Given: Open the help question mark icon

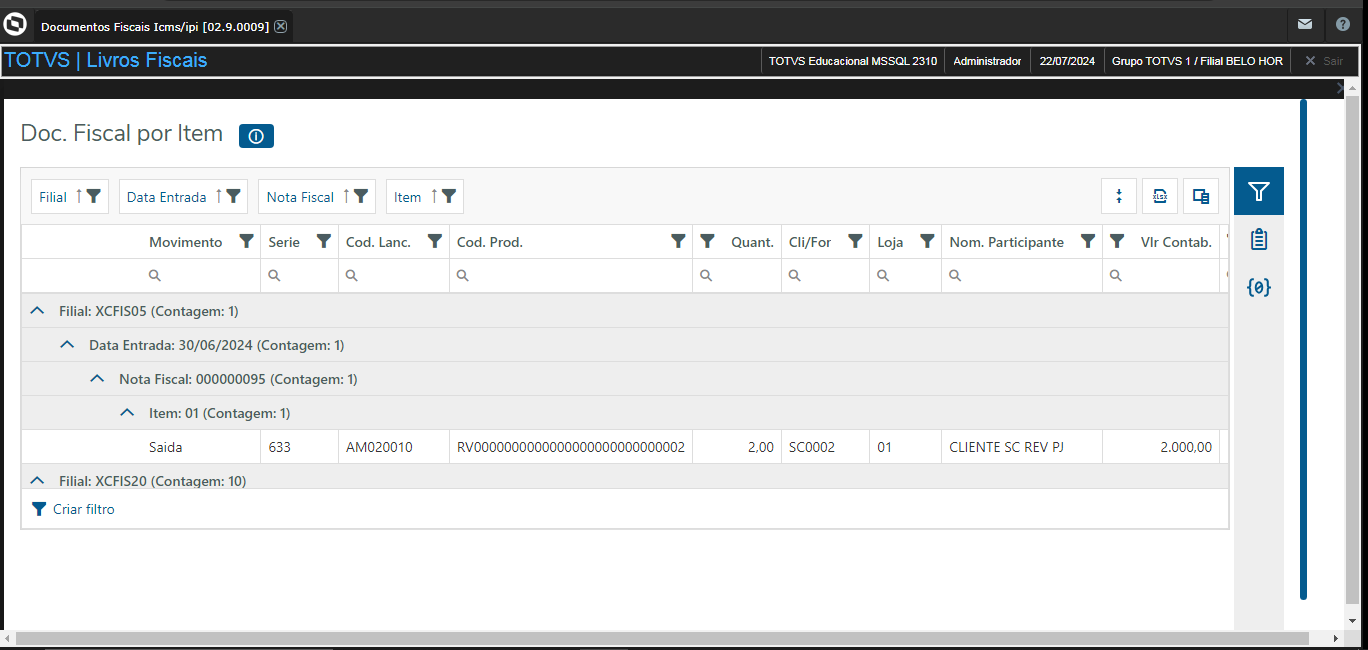Looking at the screenshot, I should [x=1343, y=25].
